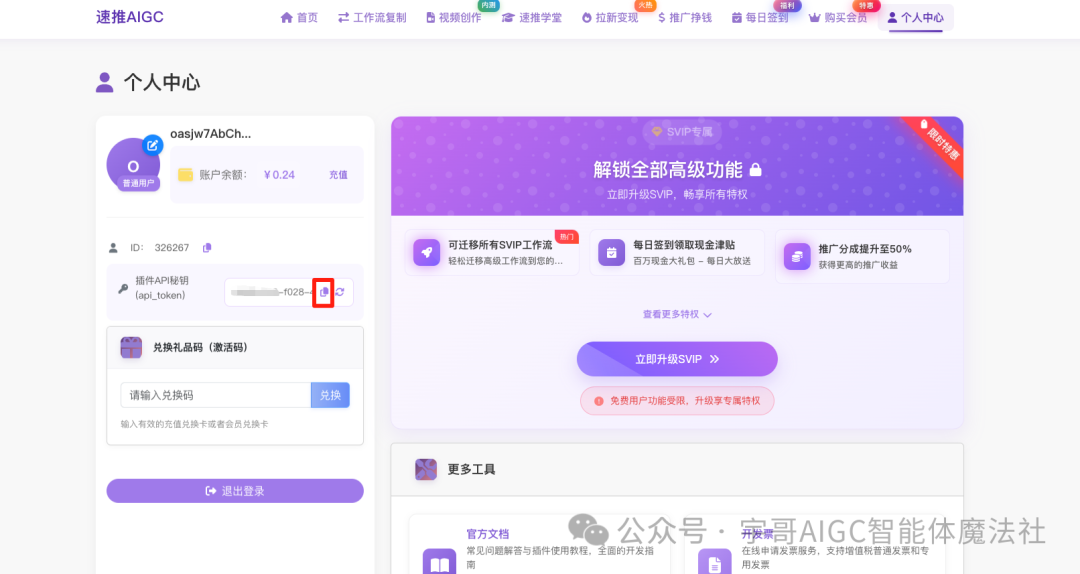Click the wallet icon beside 账户余额
The image size is (1080, 574).
pyautogui.click(x=185, y=175)
